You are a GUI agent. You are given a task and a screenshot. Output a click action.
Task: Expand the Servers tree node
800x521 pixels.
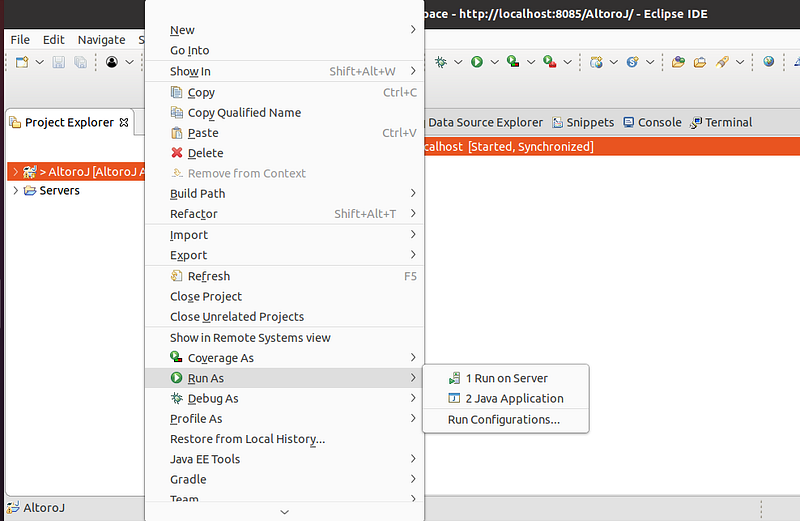[14, 191]
